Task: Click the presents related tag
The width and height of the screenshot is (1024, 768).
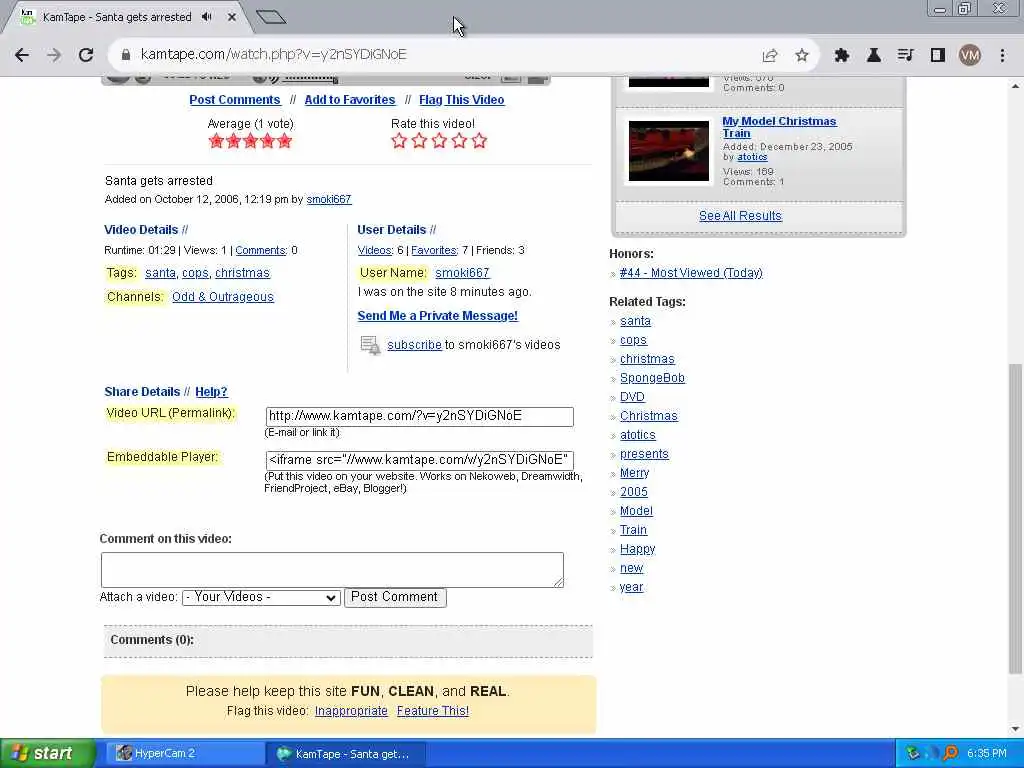Action: tap(644, 454)
